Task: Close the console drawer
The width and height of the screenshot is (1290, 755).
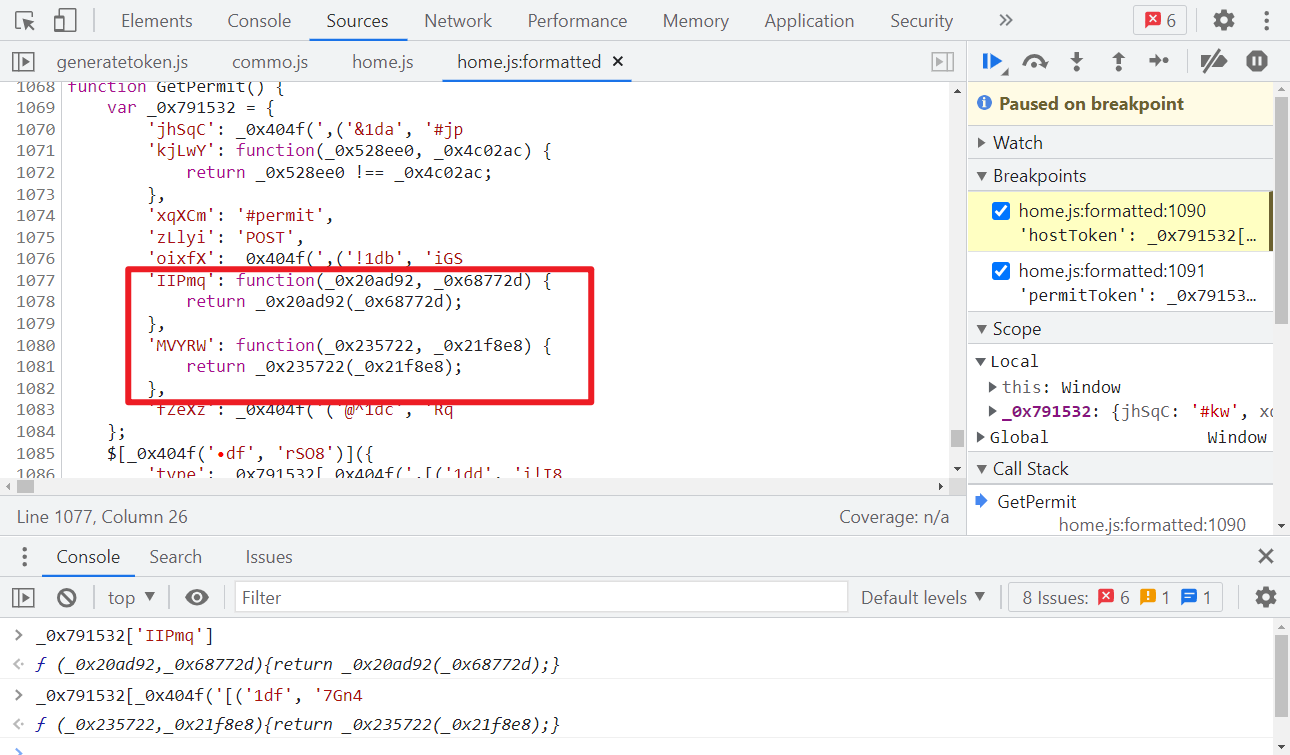Action: pyautogui.click(x=1266, y=557)
